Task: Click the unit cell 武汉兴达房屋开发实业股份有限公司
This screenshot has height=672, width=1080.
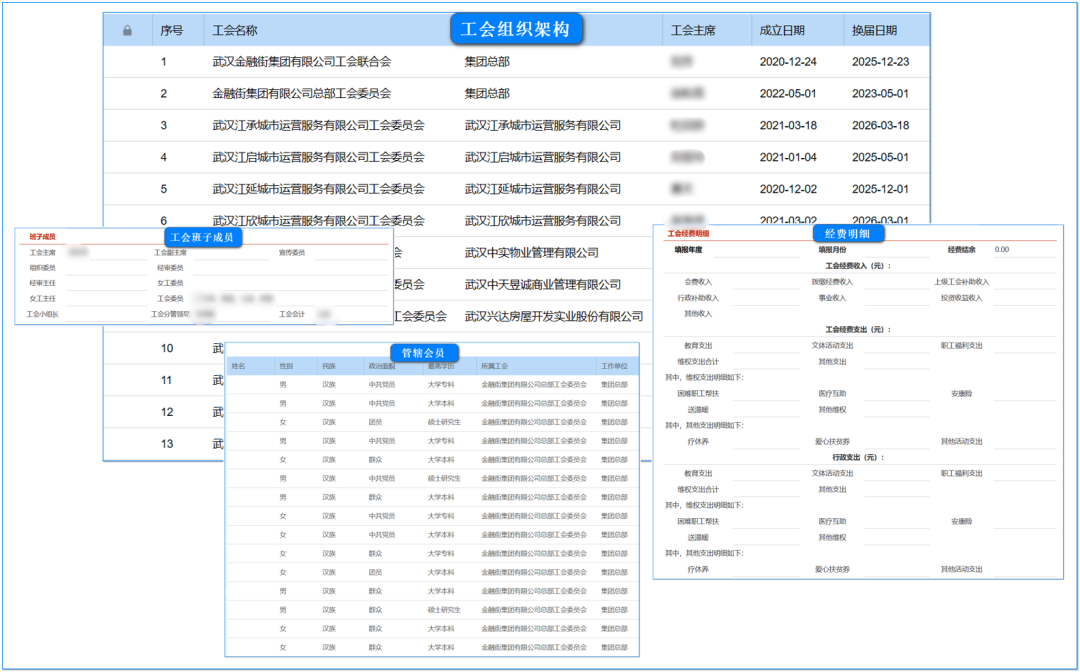Action: click(x=554, y=316)
